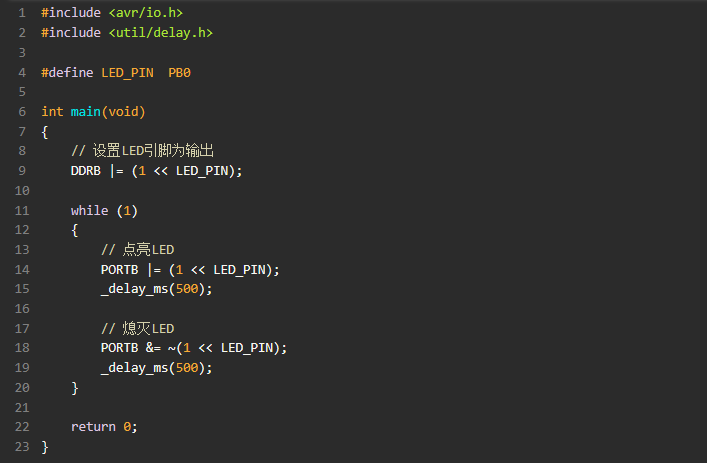Click the PB0 value on line 4
The height and width of the screenshot is (463, 707).
179,73
